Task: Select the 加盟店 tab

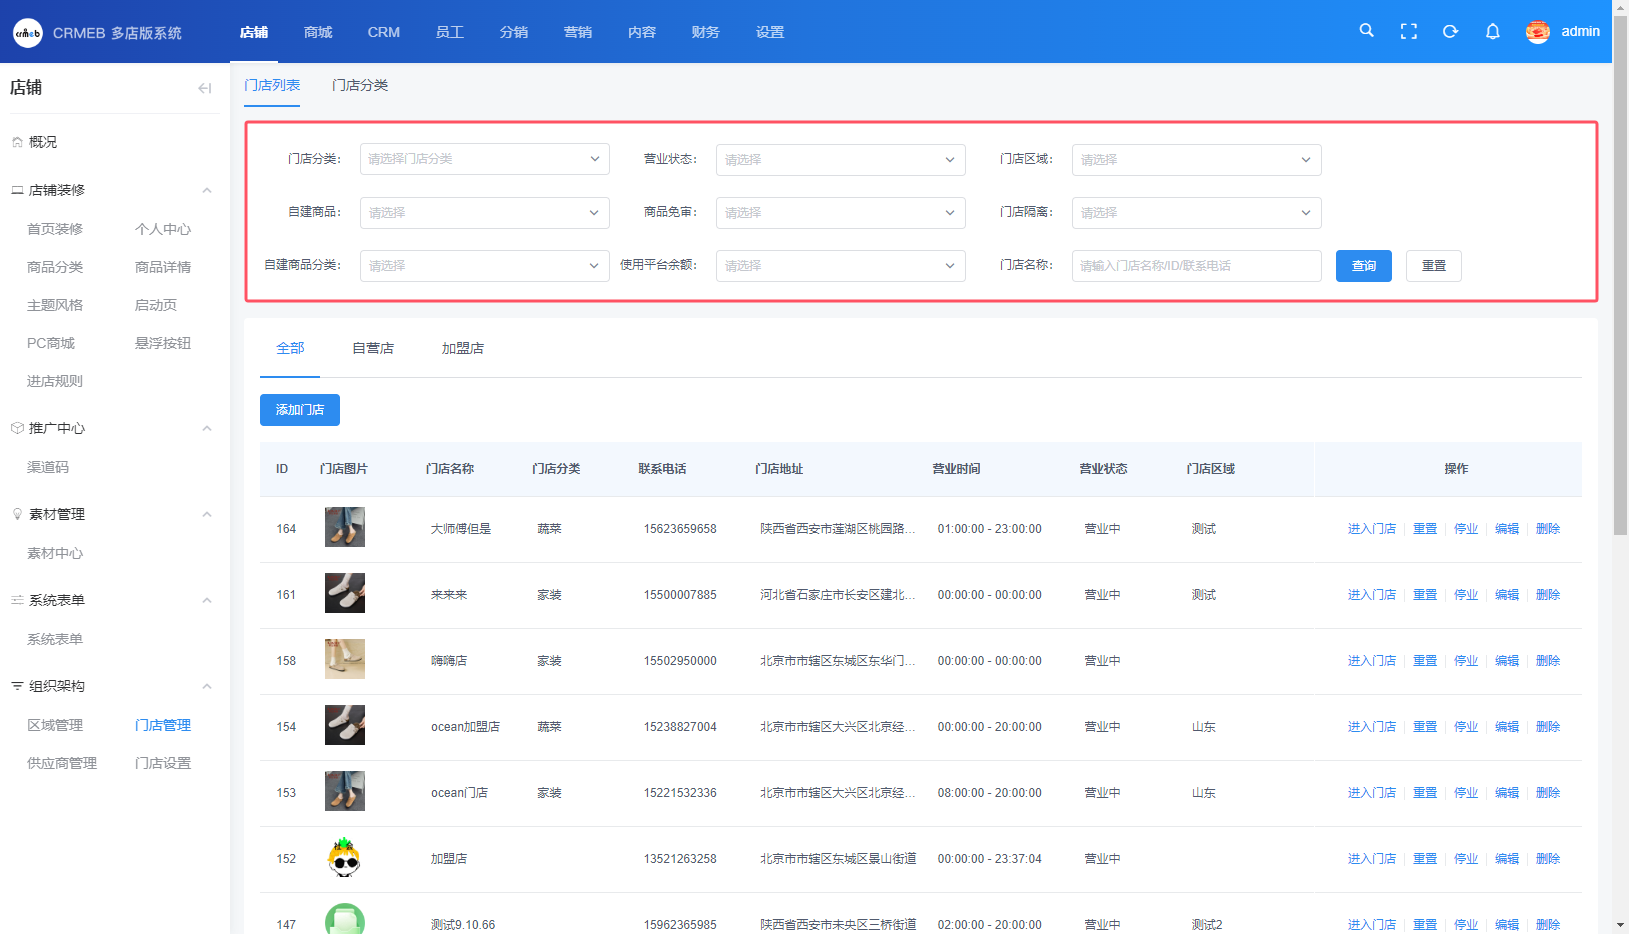Action: tap(463, 348)
